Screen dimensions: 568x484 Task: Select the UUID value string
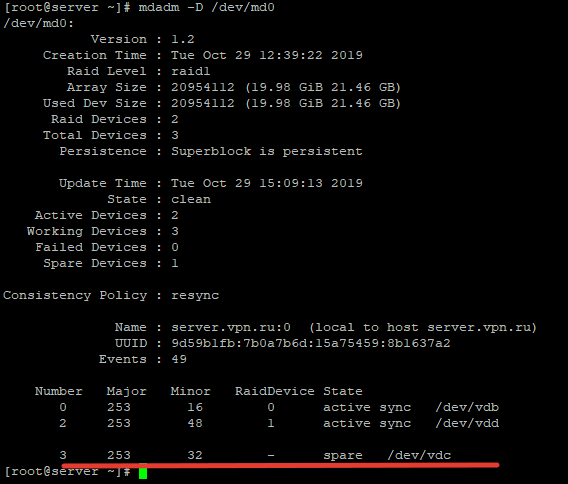311,343
